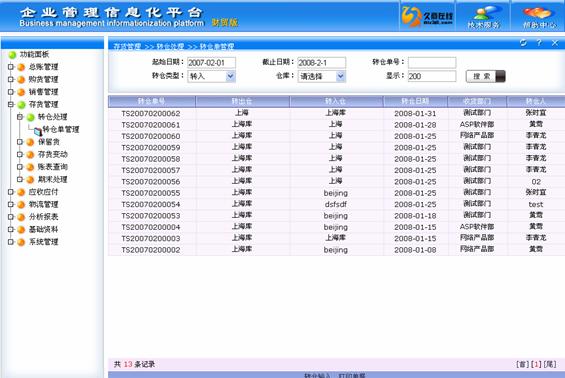
Task: Collapse the 存货管理 tree node
Action: point(11,104)
